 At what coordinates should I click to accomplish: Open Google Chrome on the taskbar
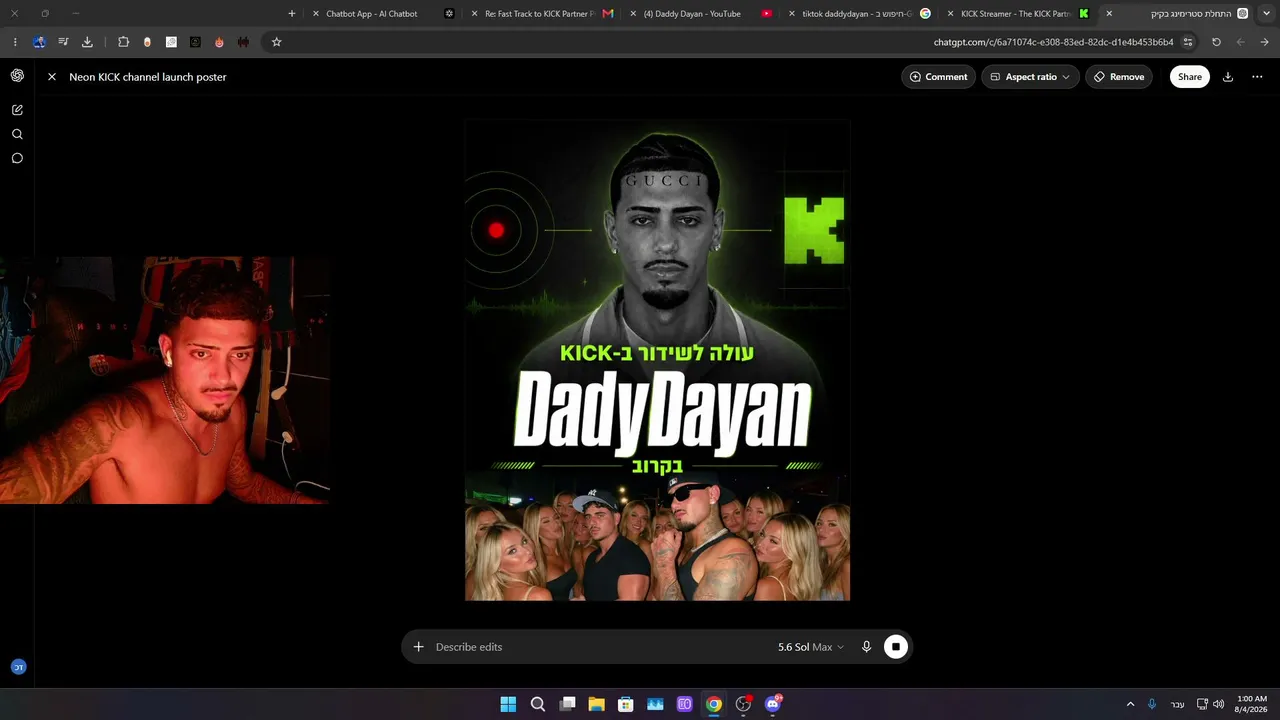click(x=714, y=704)
